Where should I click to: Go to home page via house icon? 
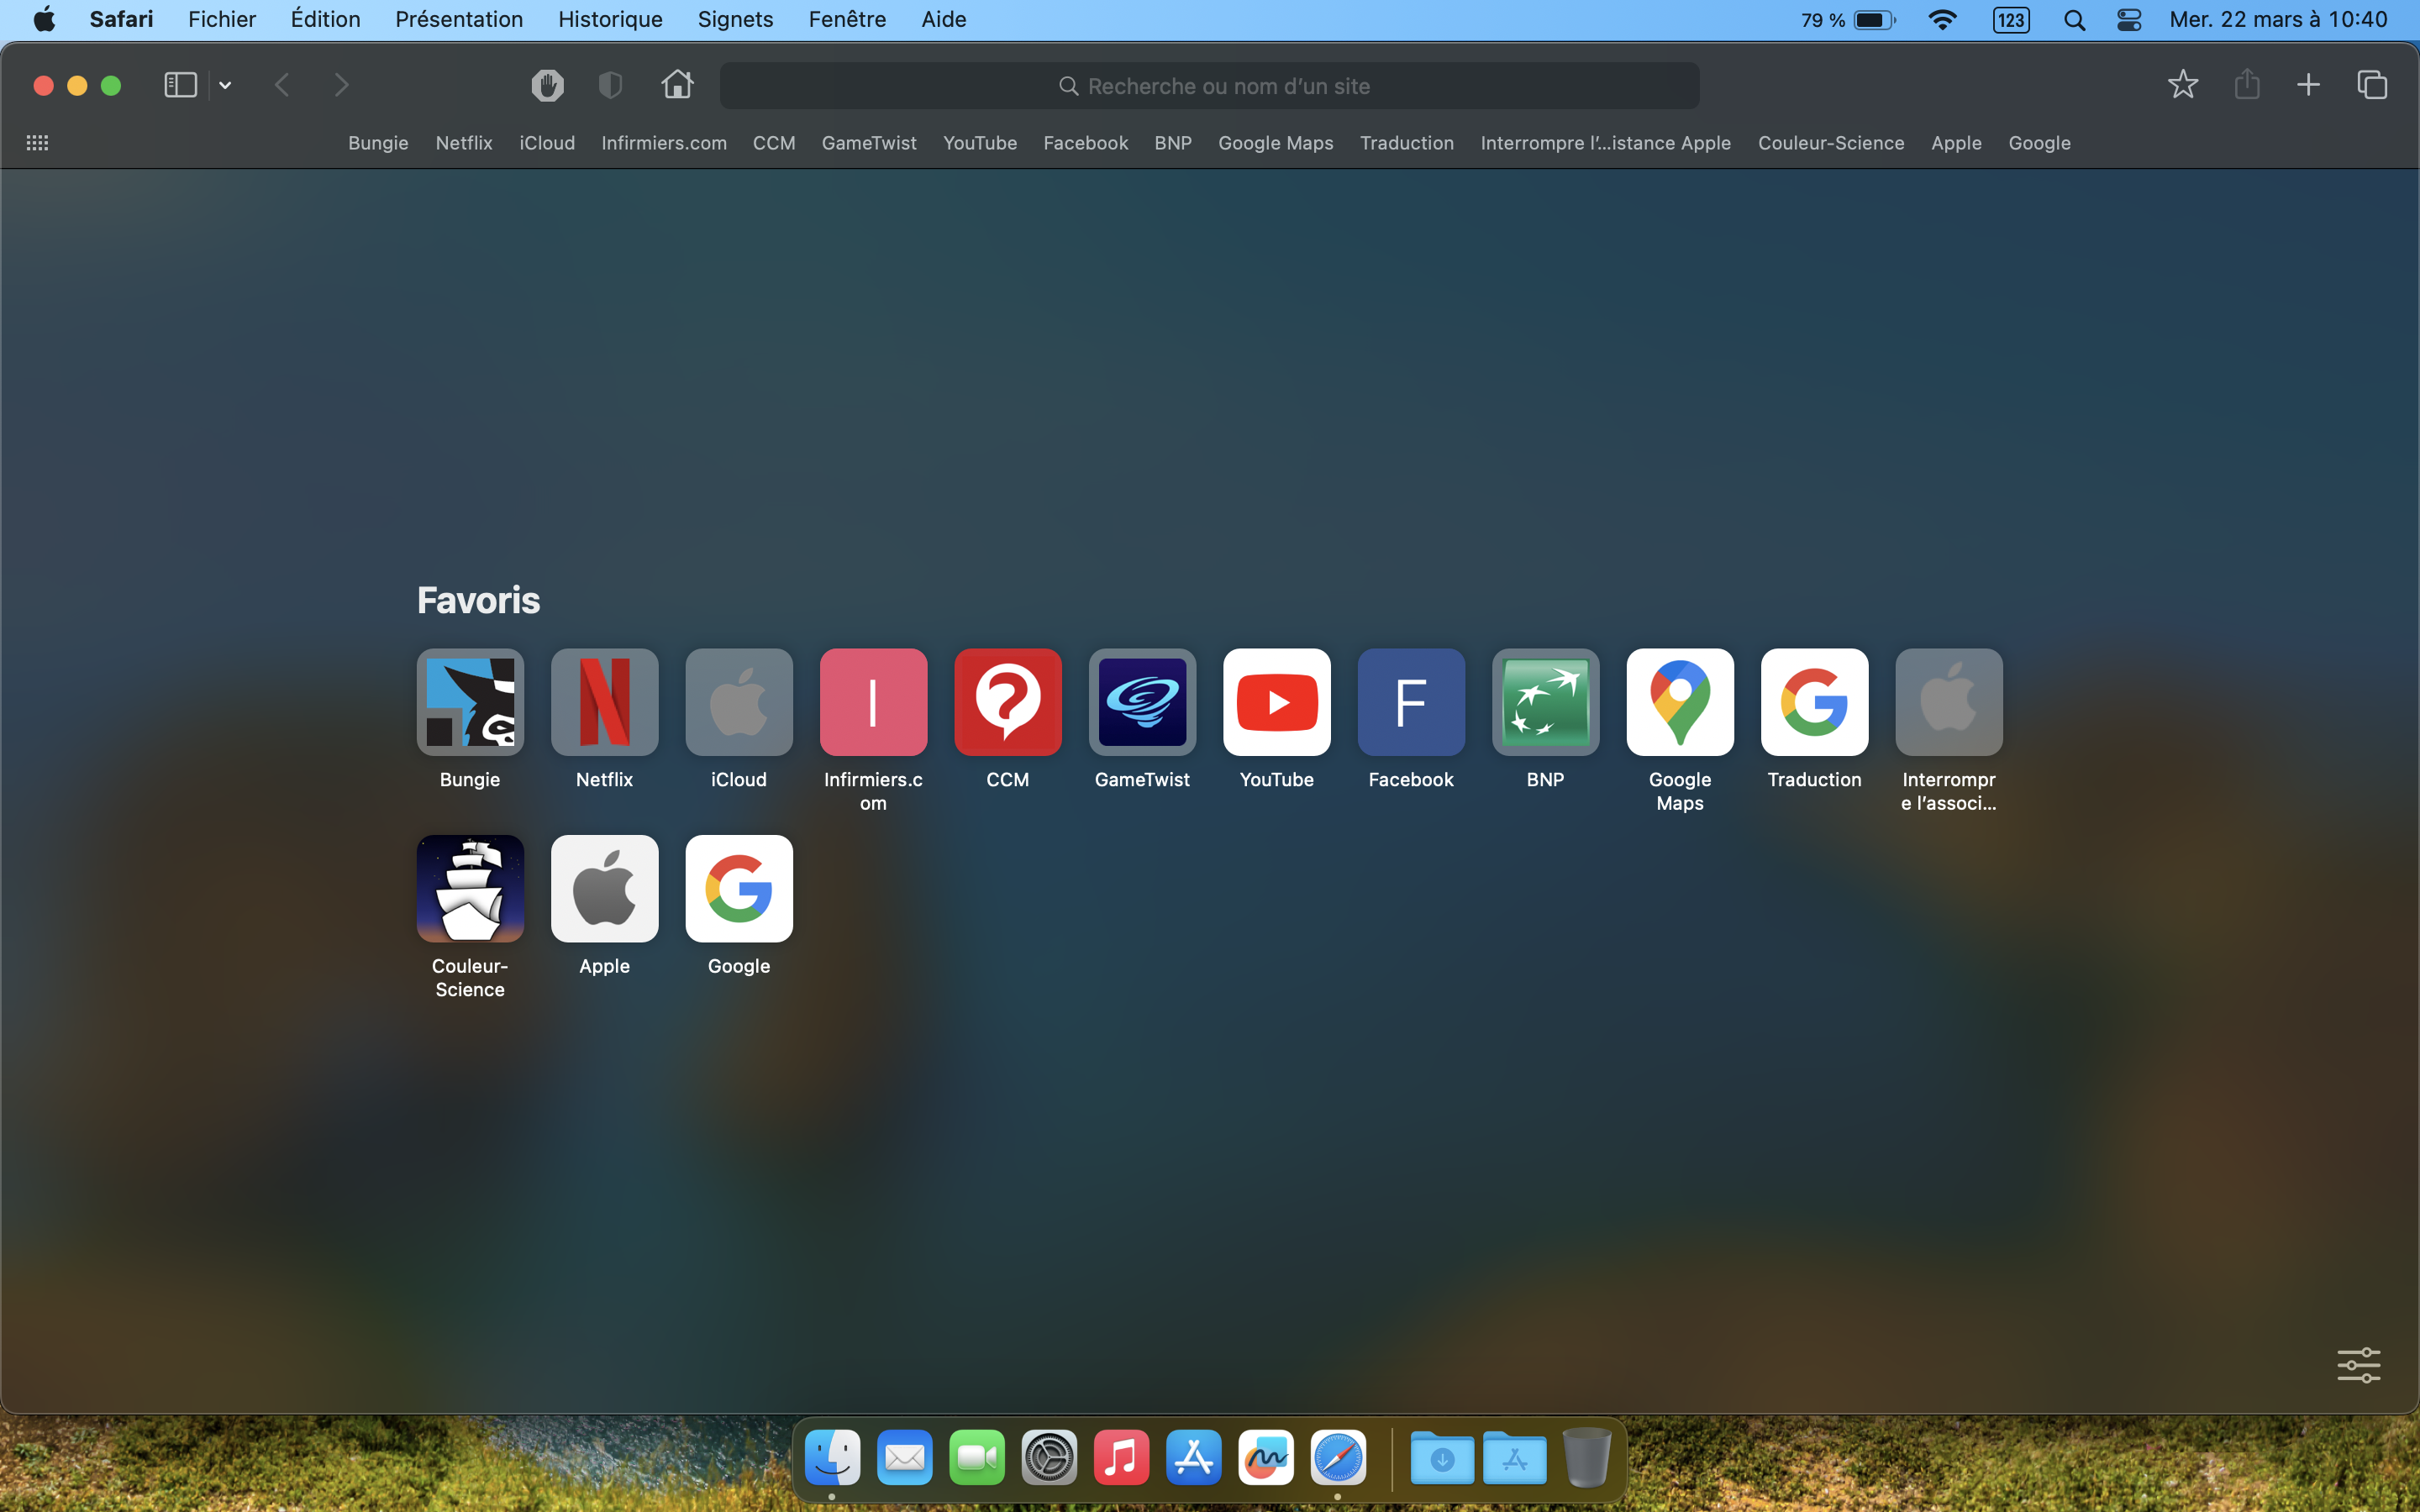[677, 84]
